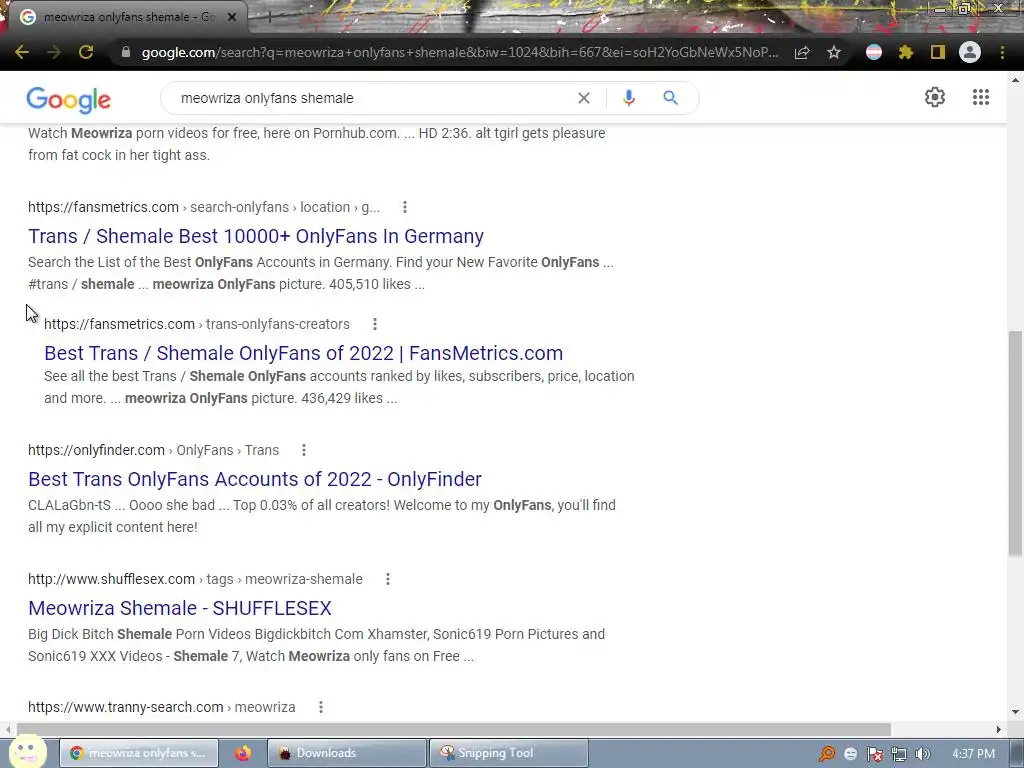This screenshot has height=768, width=1024.
Task: Click the scroll-right arrow of horizontal scrollbar
Action: (999, 729)
